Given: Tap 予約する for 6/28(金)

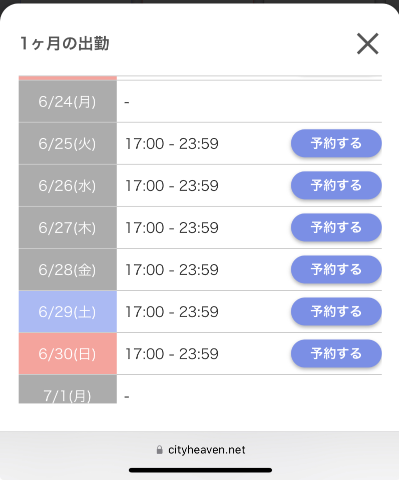Looking at the screenshot, I should tap(336, 269).
